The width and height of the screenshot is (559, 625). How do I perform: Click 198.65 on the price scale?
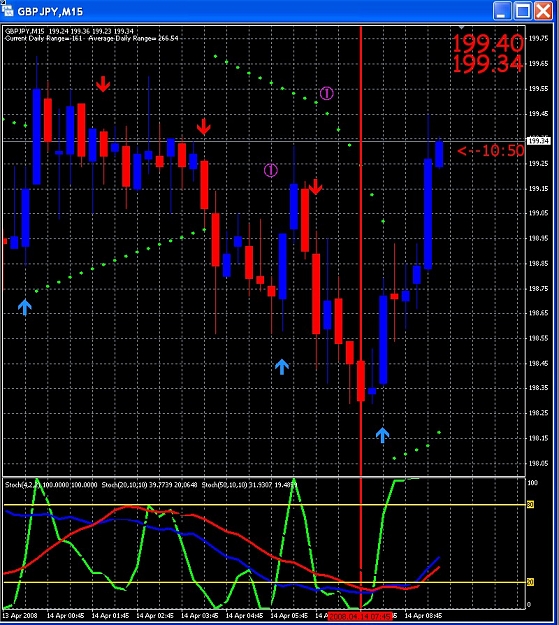click(538, 313)
